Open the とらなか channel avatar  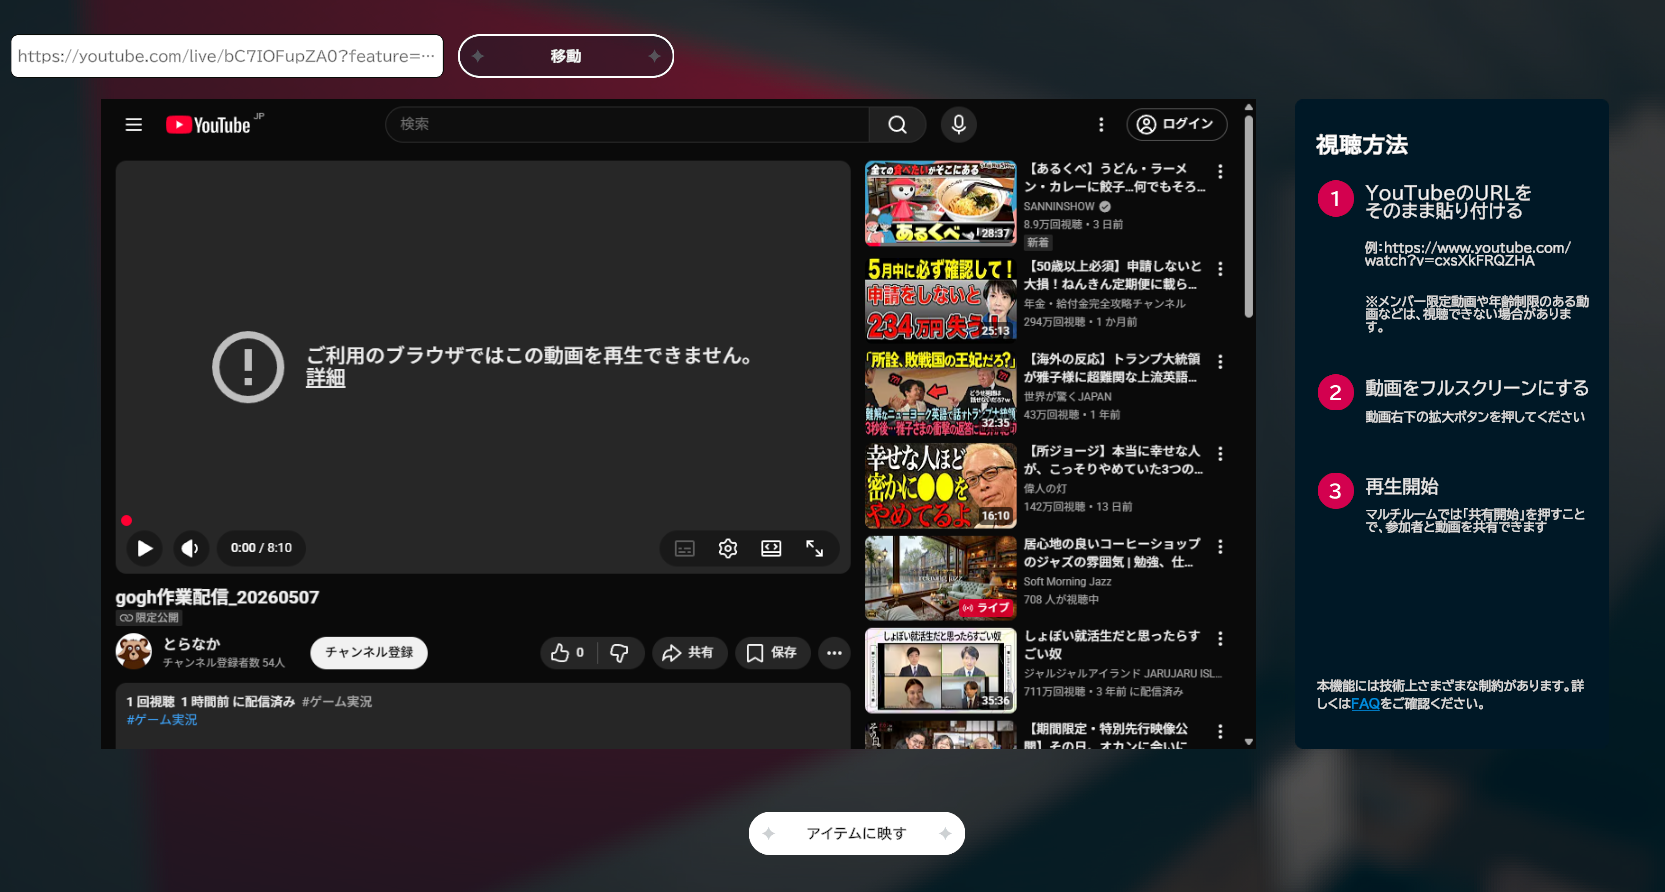pos(134,652)
